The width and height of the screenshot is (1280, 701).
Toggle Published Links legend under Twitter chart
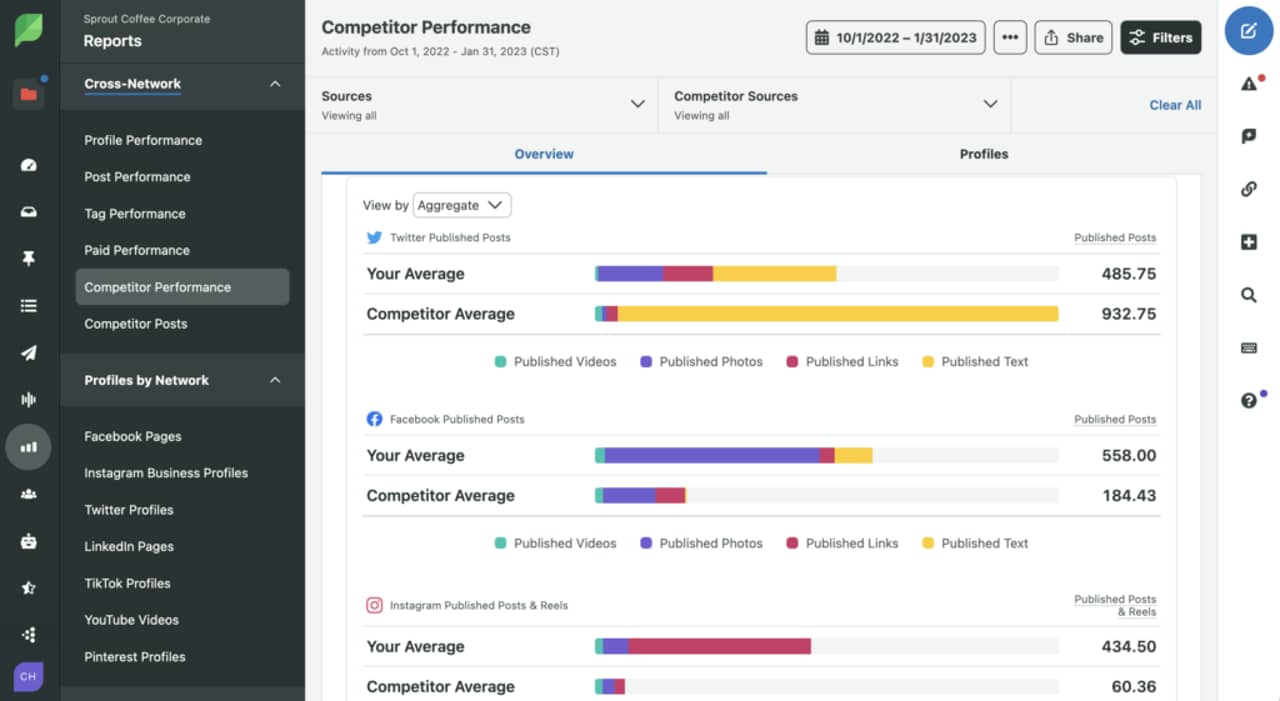point(841,362)
